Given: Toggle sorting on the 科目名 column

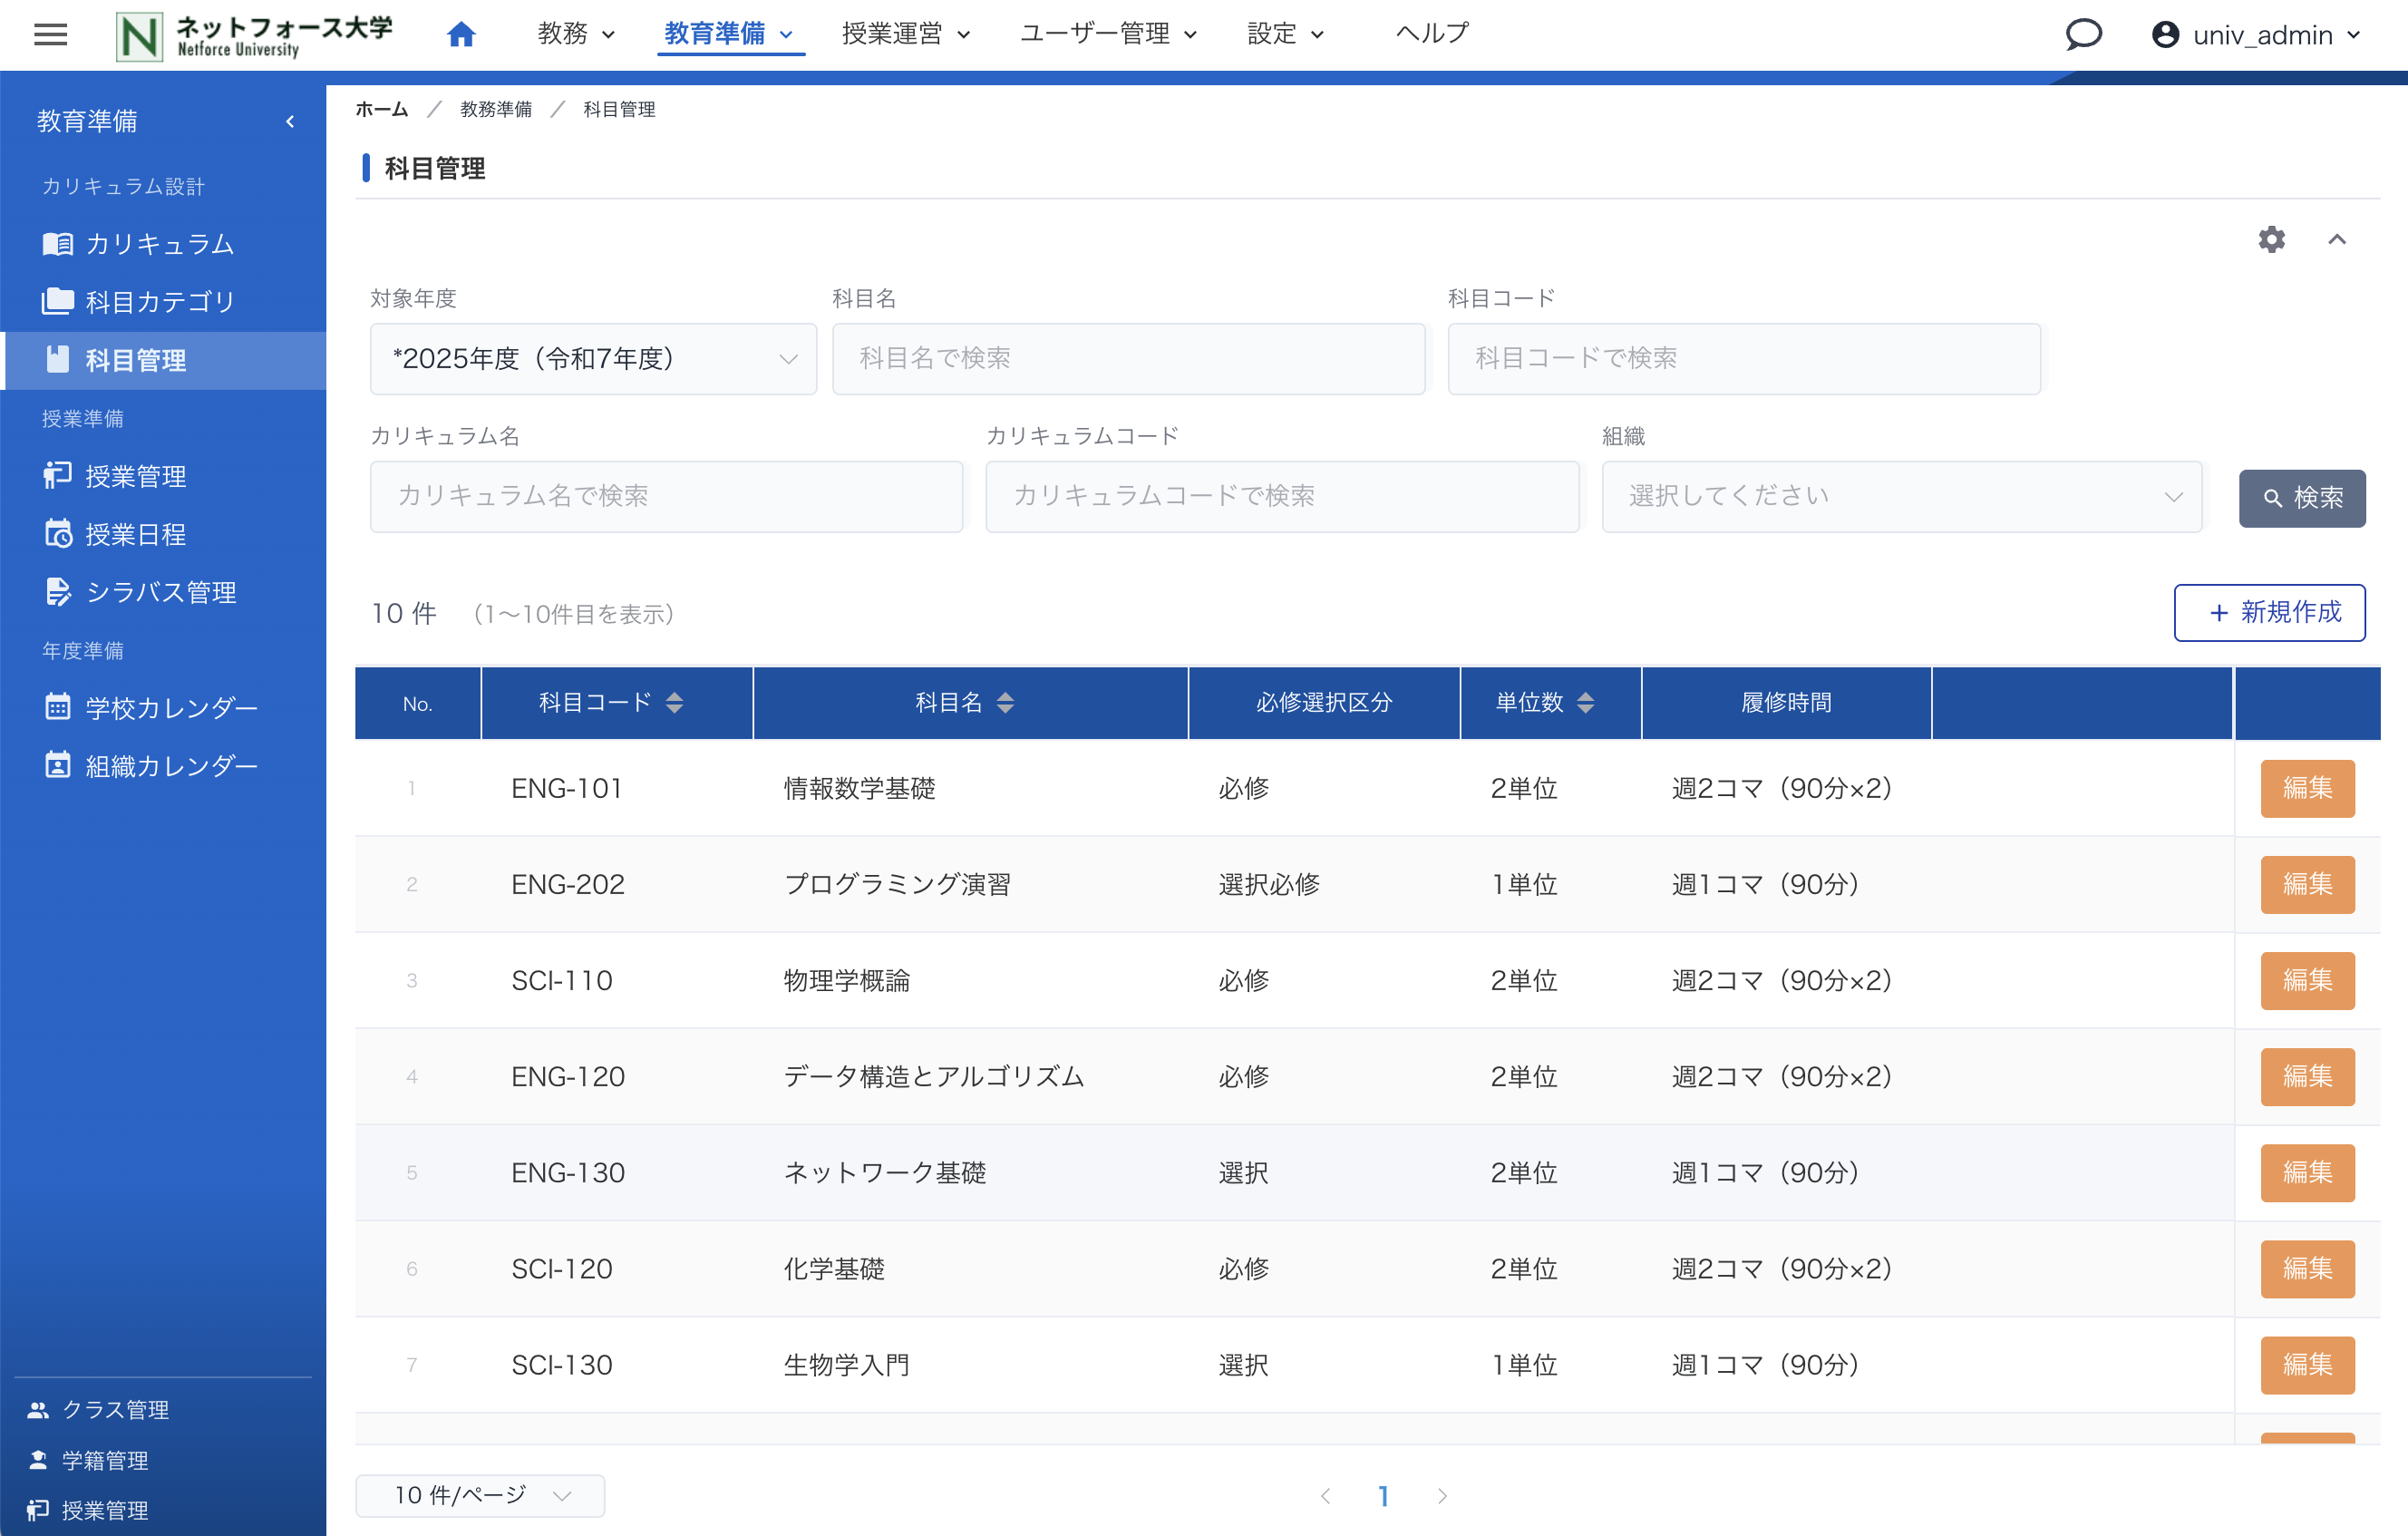Looking at the screenshot, I should [x=1005, y=702].
